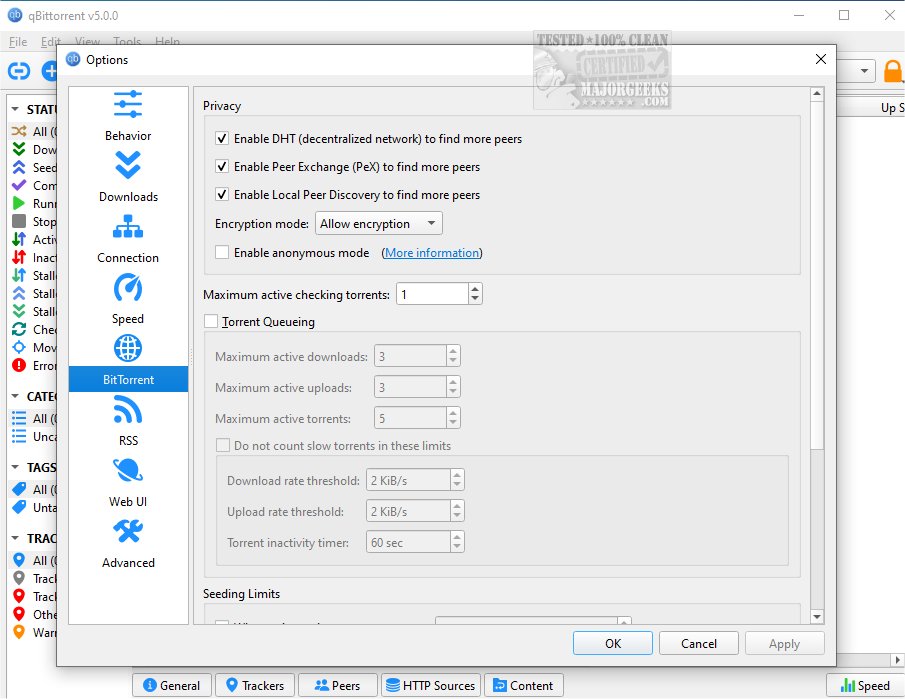905x699 pixels.
Task: Open the More information link
Action: coord(432,253)
